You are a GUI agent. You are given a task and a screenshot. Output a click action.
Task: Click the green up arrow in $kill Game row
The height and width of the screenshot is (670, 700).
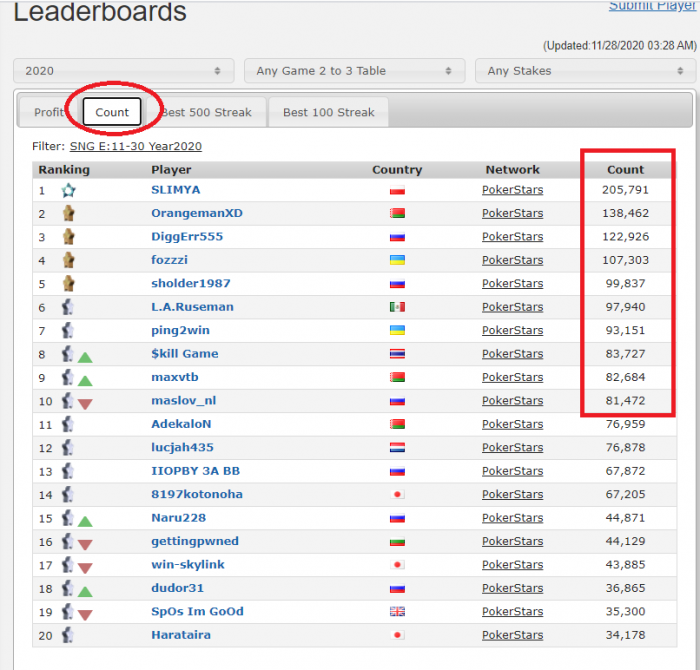(85, 357)
